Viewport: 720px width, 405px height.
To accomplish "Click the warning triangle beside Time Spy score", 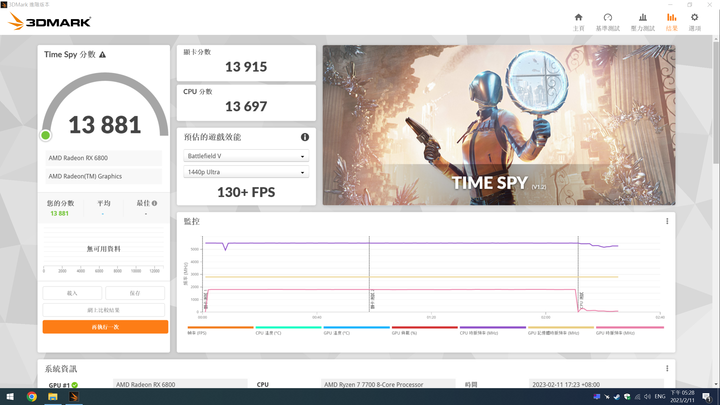I will 102,55.
